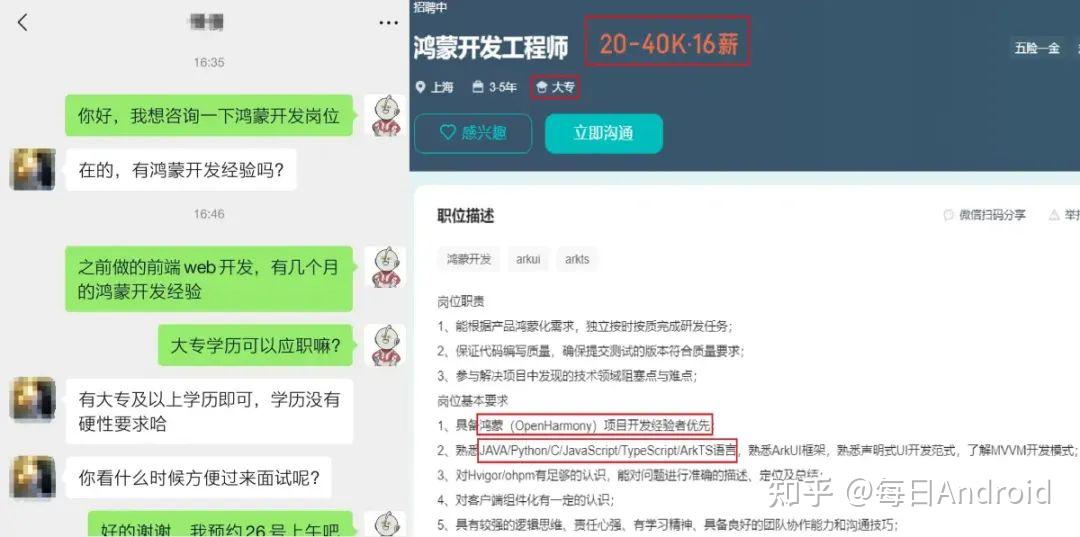Click the 鸿蒙开发工程师 job title
Screen dimensions: 1080x537
coord(491,48)
